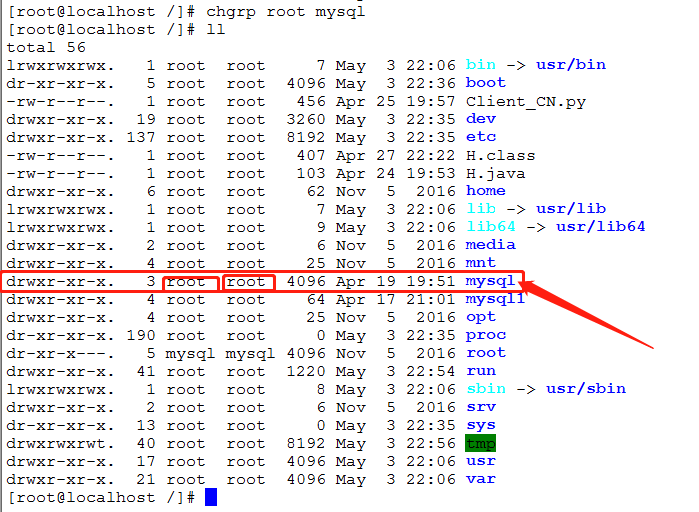Click the 'srv' directory name
Viewport: 699px width, 512px height.
[x=481, y=407]
